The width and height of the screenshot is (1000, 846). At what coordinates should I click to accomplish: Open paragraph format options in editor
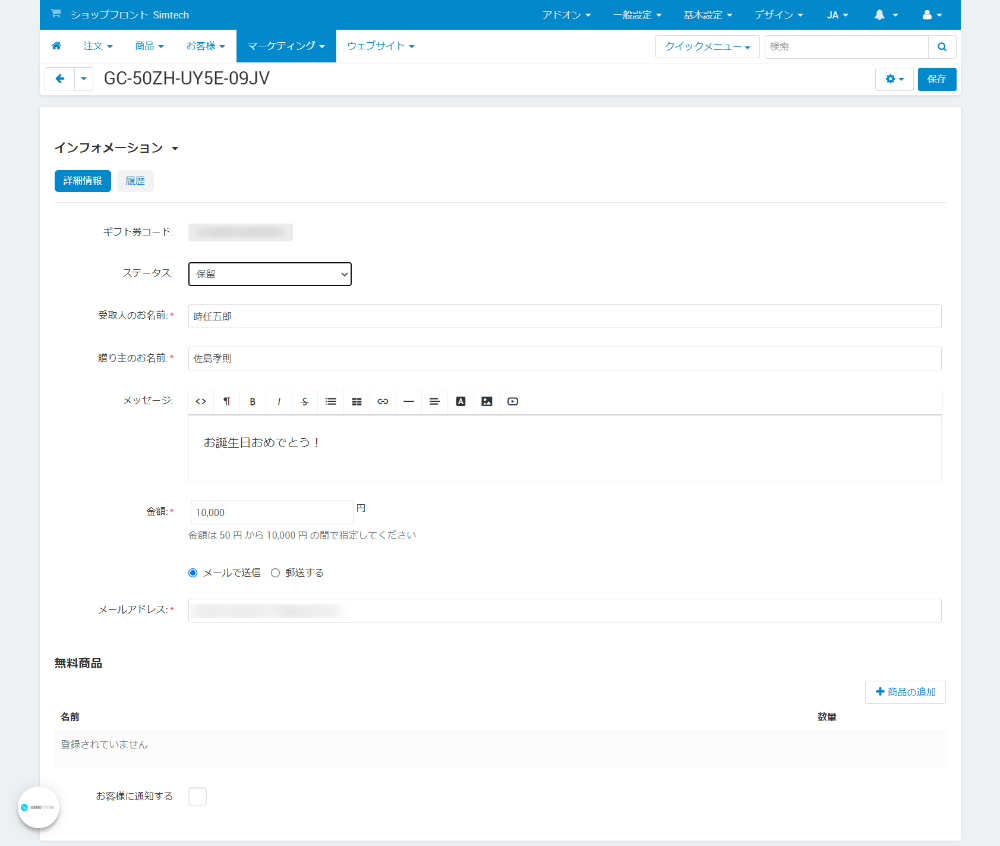pyautogui.click(x=226, y=402)
